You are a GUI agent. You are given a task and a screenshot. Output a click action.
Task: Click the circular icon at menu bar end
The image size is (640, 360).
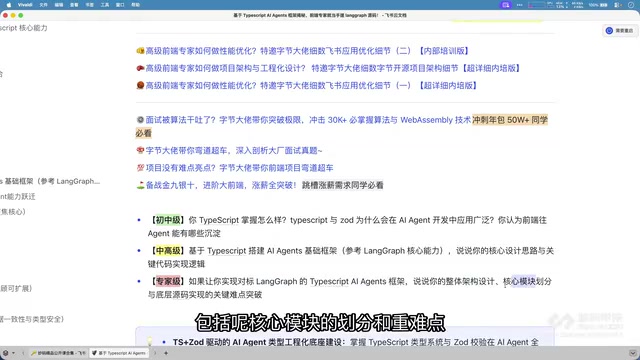[x=631, y=5]
